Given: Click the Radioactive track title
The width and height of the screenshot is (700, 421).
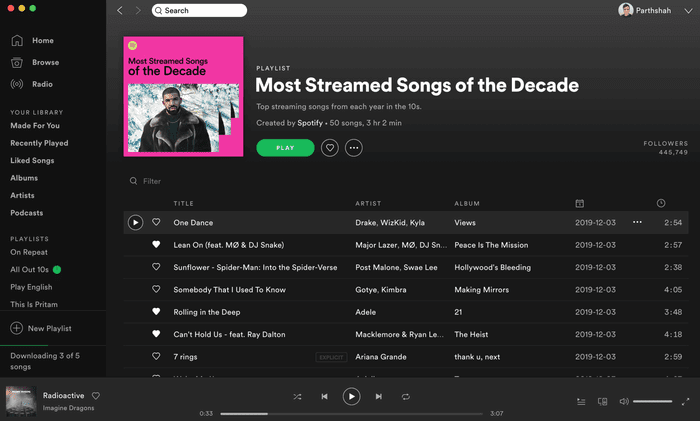Looking at the screenshot, I should pyautogui.click(x=63, y=396).
